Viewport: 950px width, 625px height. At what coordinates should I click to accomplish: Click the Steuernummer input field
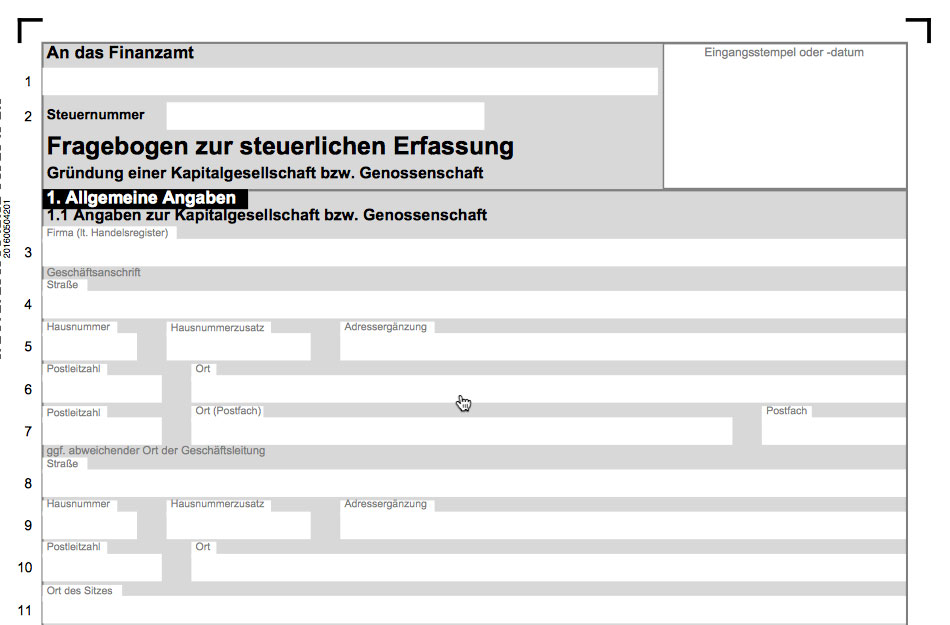pyautogui.click(x=325, y=116)
